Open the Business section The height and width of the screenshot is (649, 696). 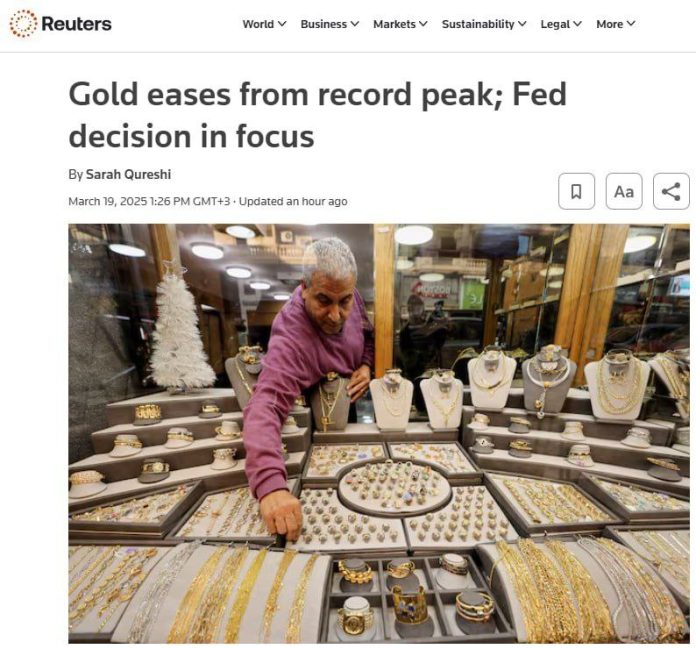pos(324,24)
